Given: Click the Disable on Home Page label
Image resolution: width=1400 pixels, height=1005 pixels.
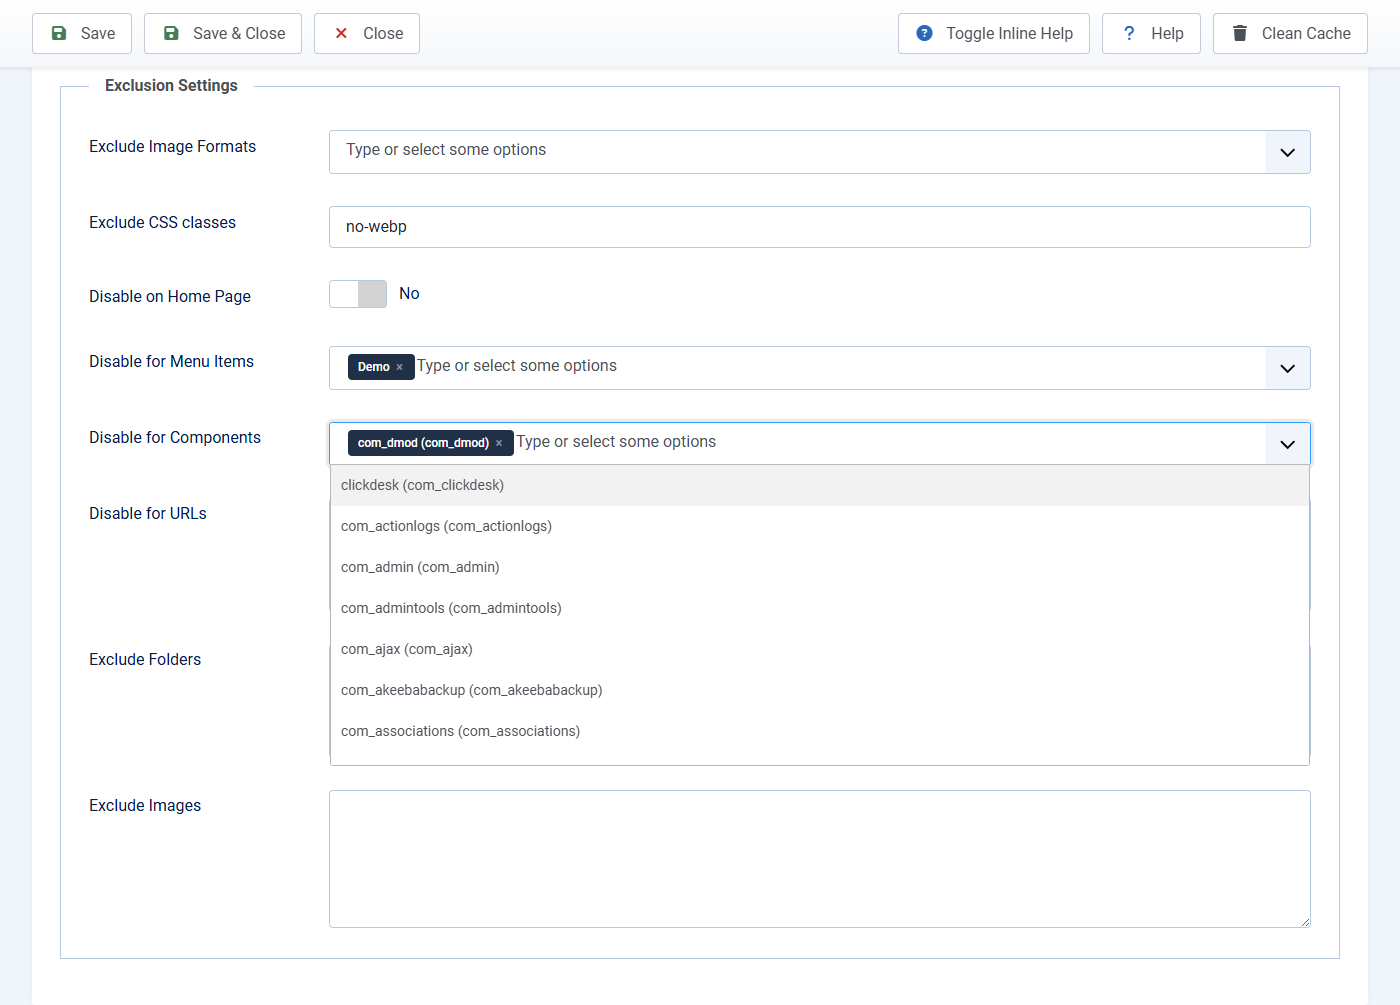Looking at the screenshot, I should 170,297.
